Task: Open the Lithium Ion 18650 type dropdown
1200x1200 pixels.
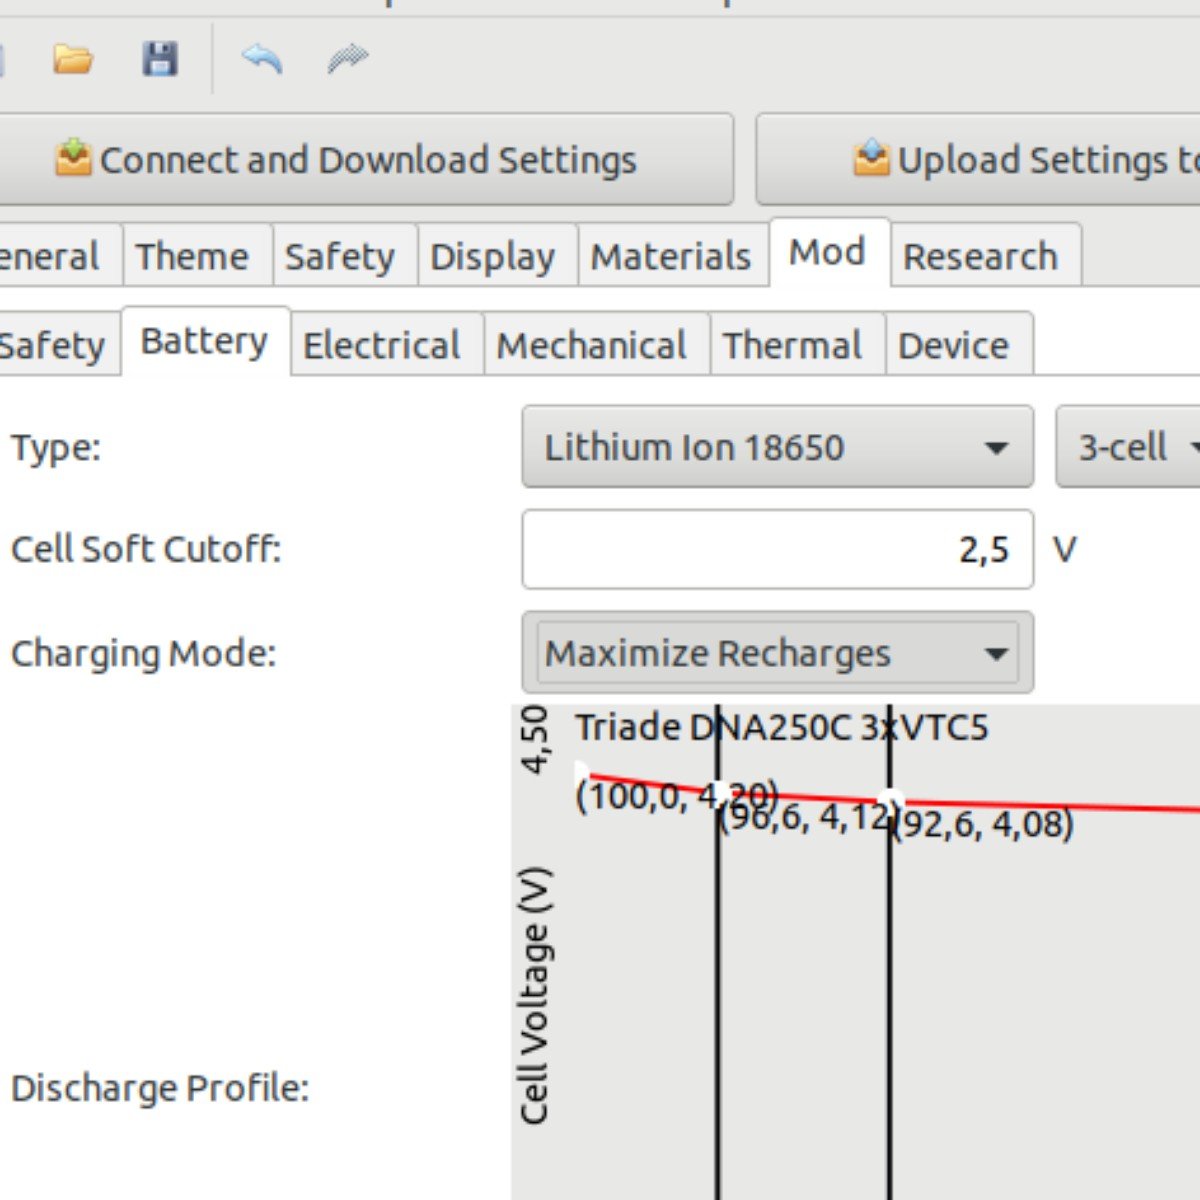Action: point(777,447)
